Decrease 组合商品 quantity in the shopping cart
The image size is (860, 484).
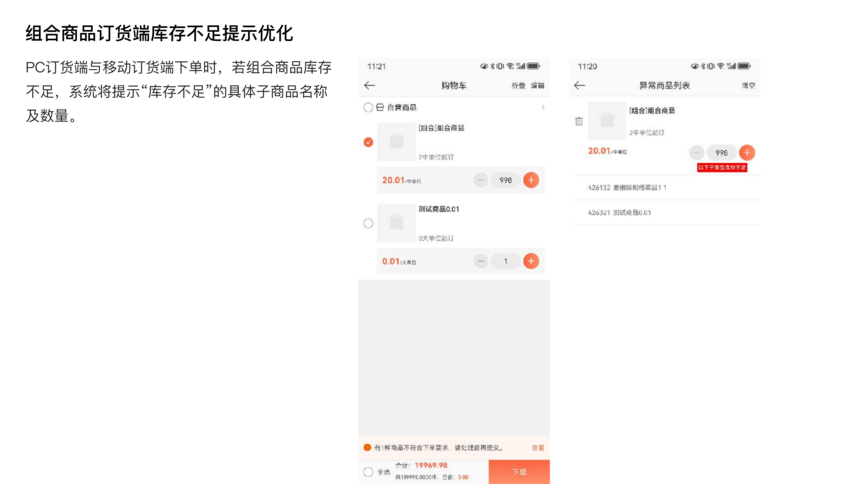(x=480, y=180)
